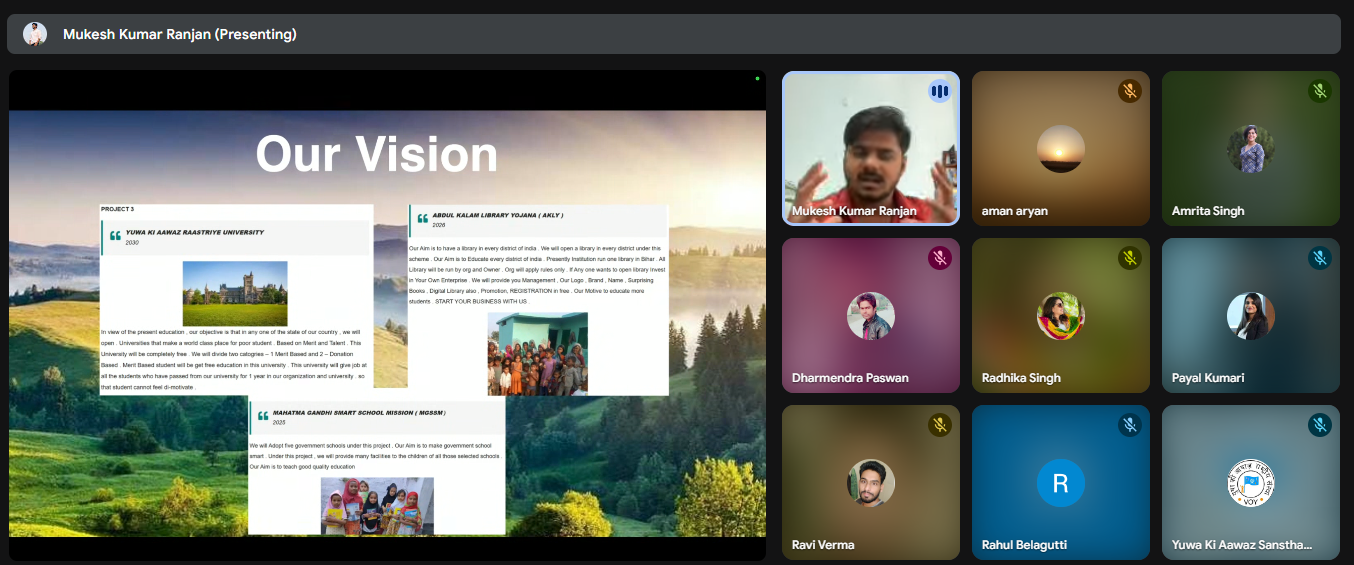Click the quote icon beside the university heading

115,237
